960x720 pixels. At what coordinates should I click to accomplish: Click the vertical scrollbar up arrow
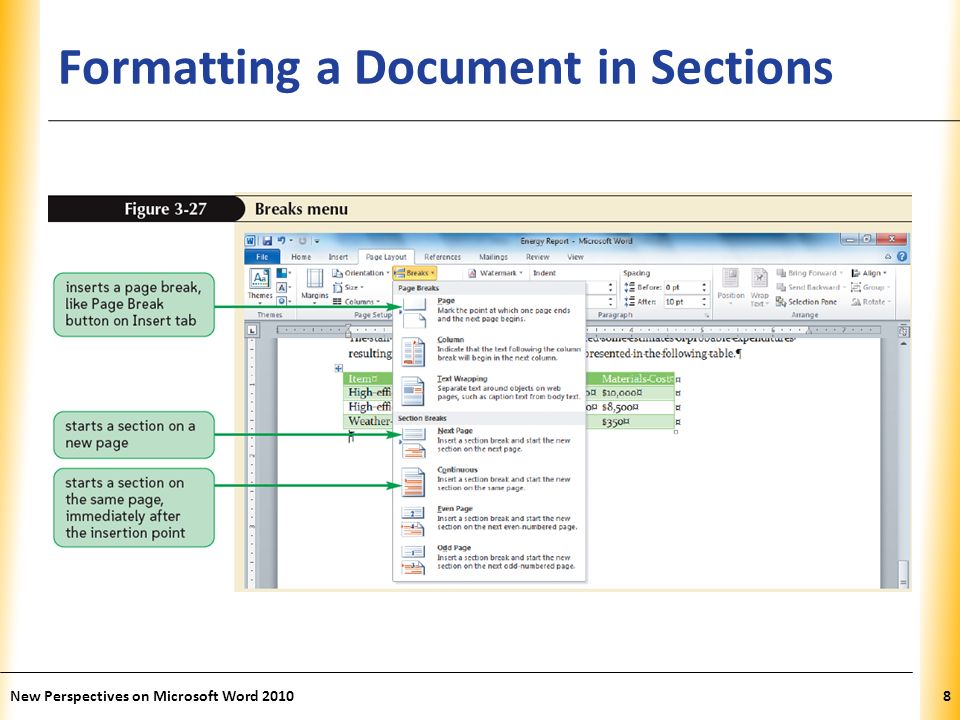pos(903,343)
